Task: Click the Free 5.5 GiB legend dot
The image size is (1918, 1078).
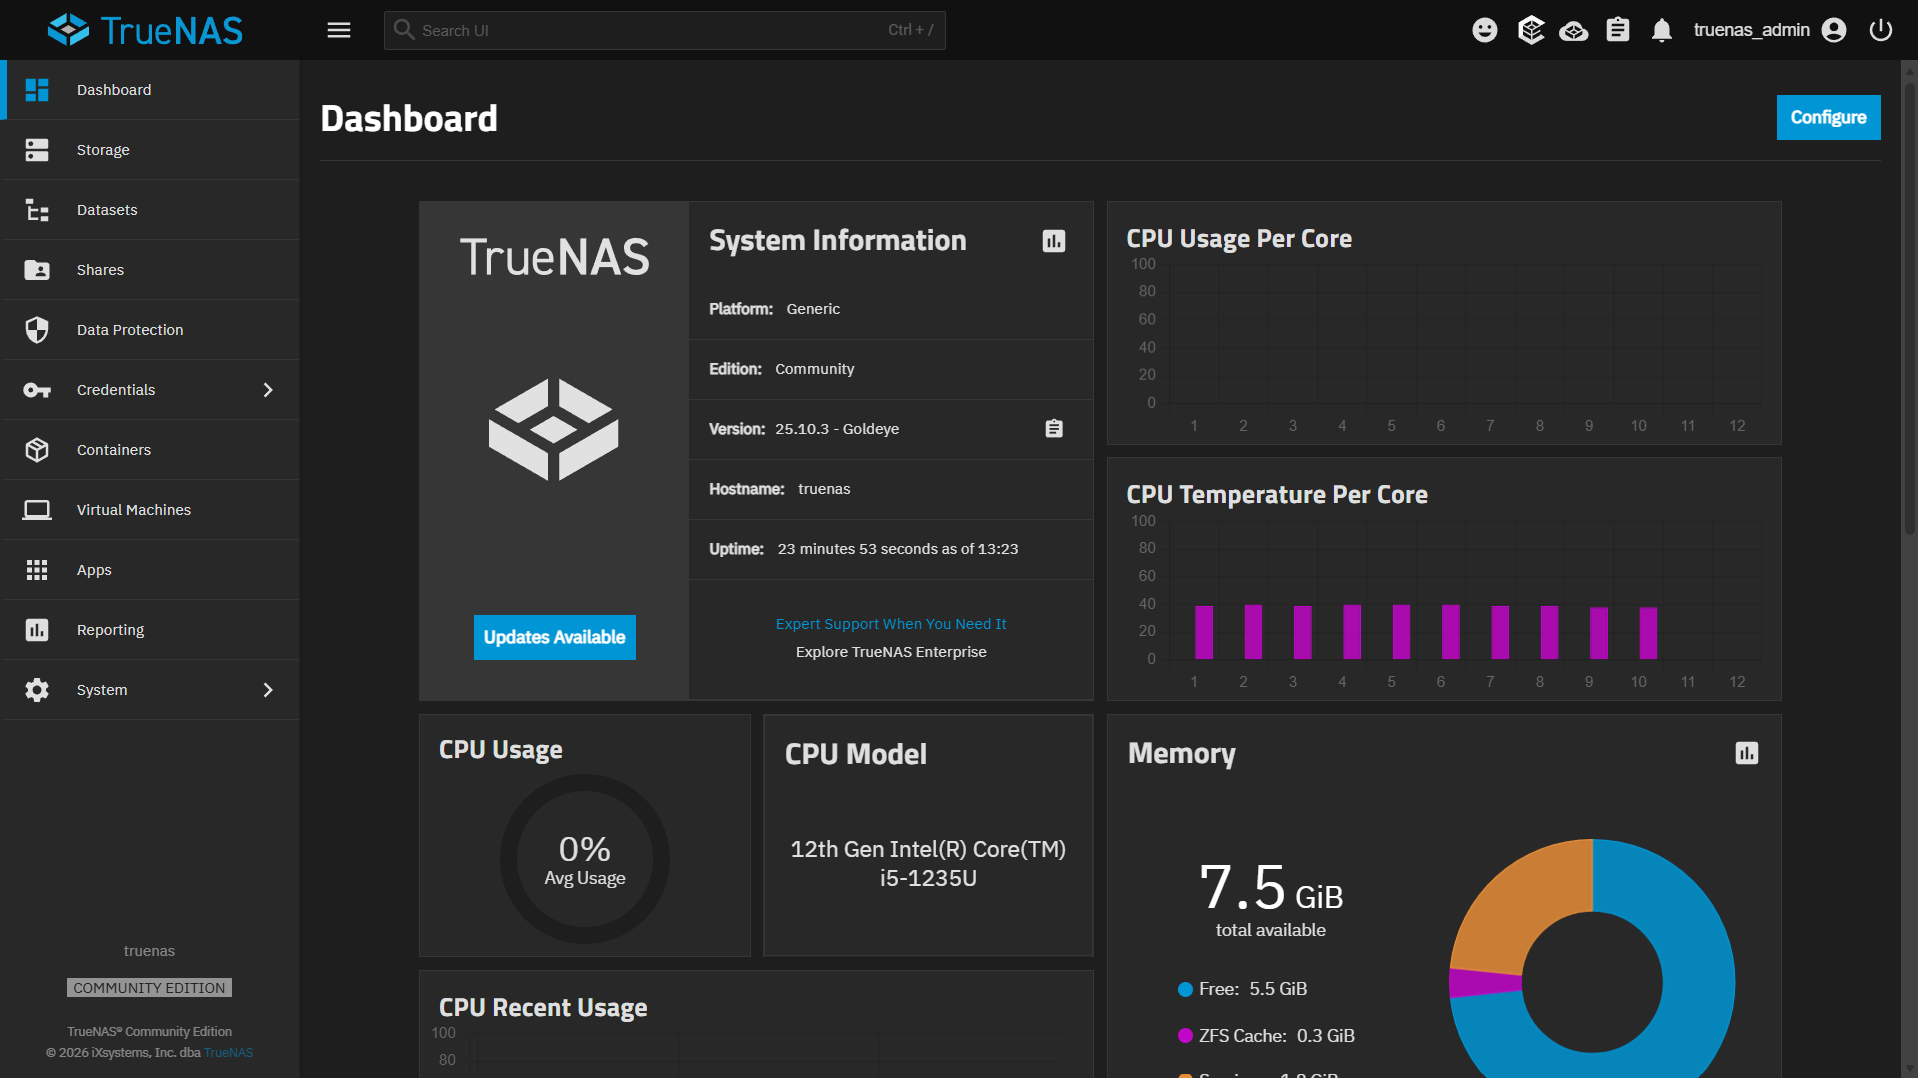Action: point(1185,989)
